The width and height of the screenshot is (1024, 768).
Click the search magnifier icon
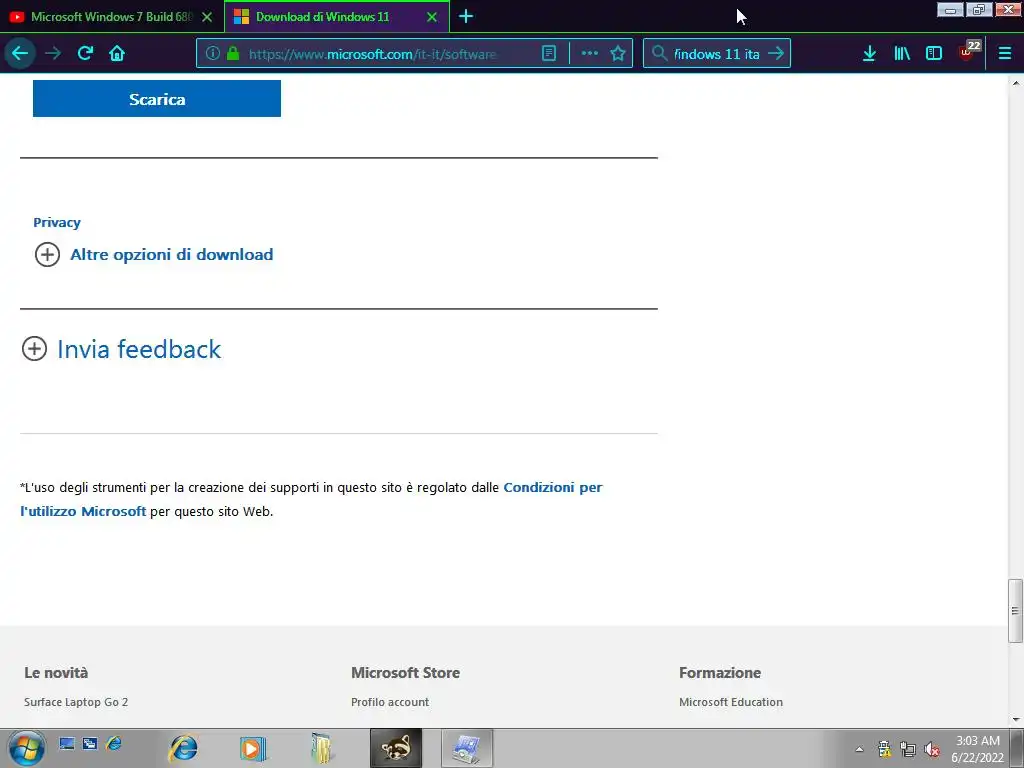tap(660, 54)
